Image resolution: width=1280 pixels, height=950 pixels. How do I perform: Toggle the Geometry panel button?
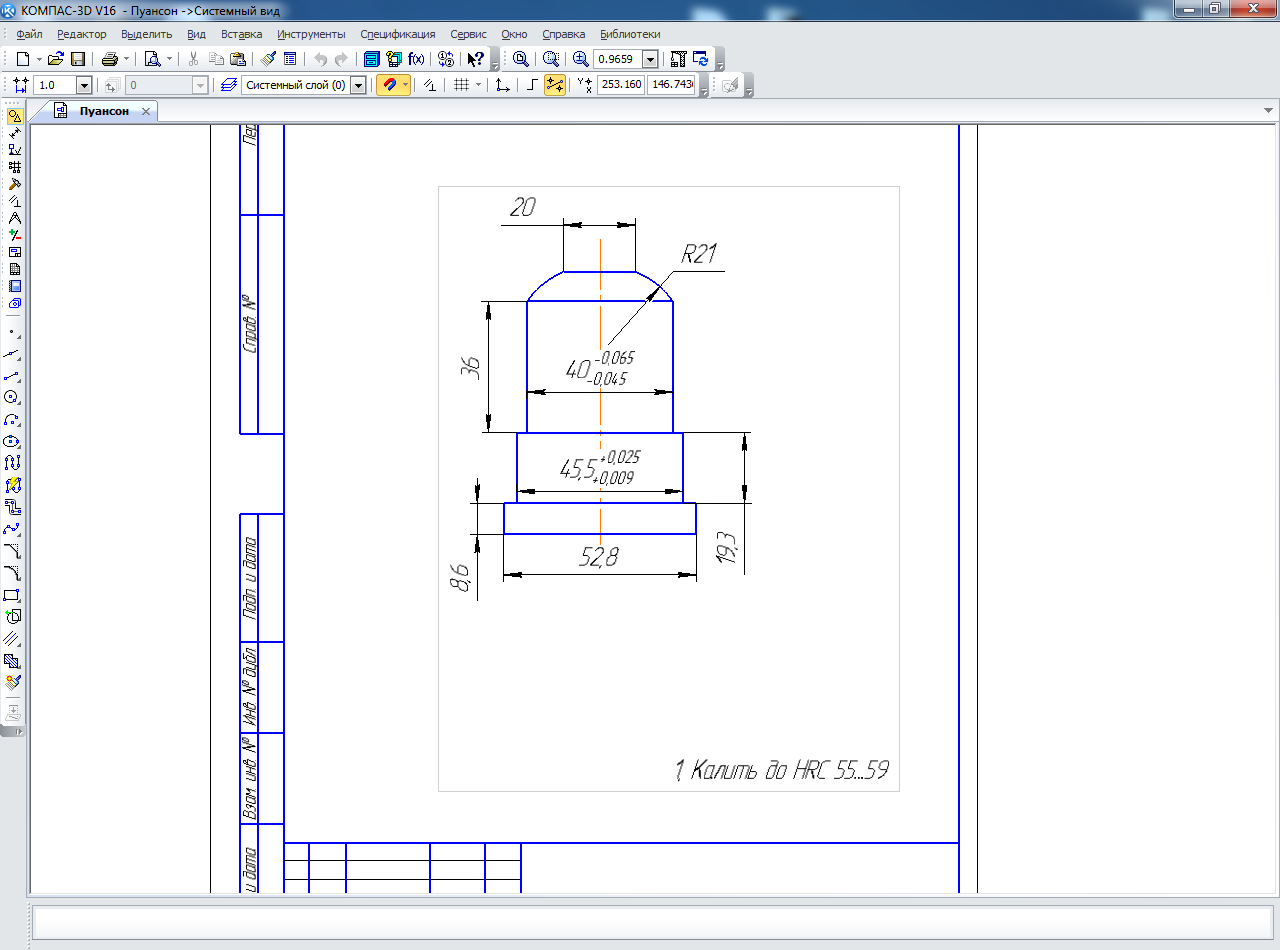13,116
